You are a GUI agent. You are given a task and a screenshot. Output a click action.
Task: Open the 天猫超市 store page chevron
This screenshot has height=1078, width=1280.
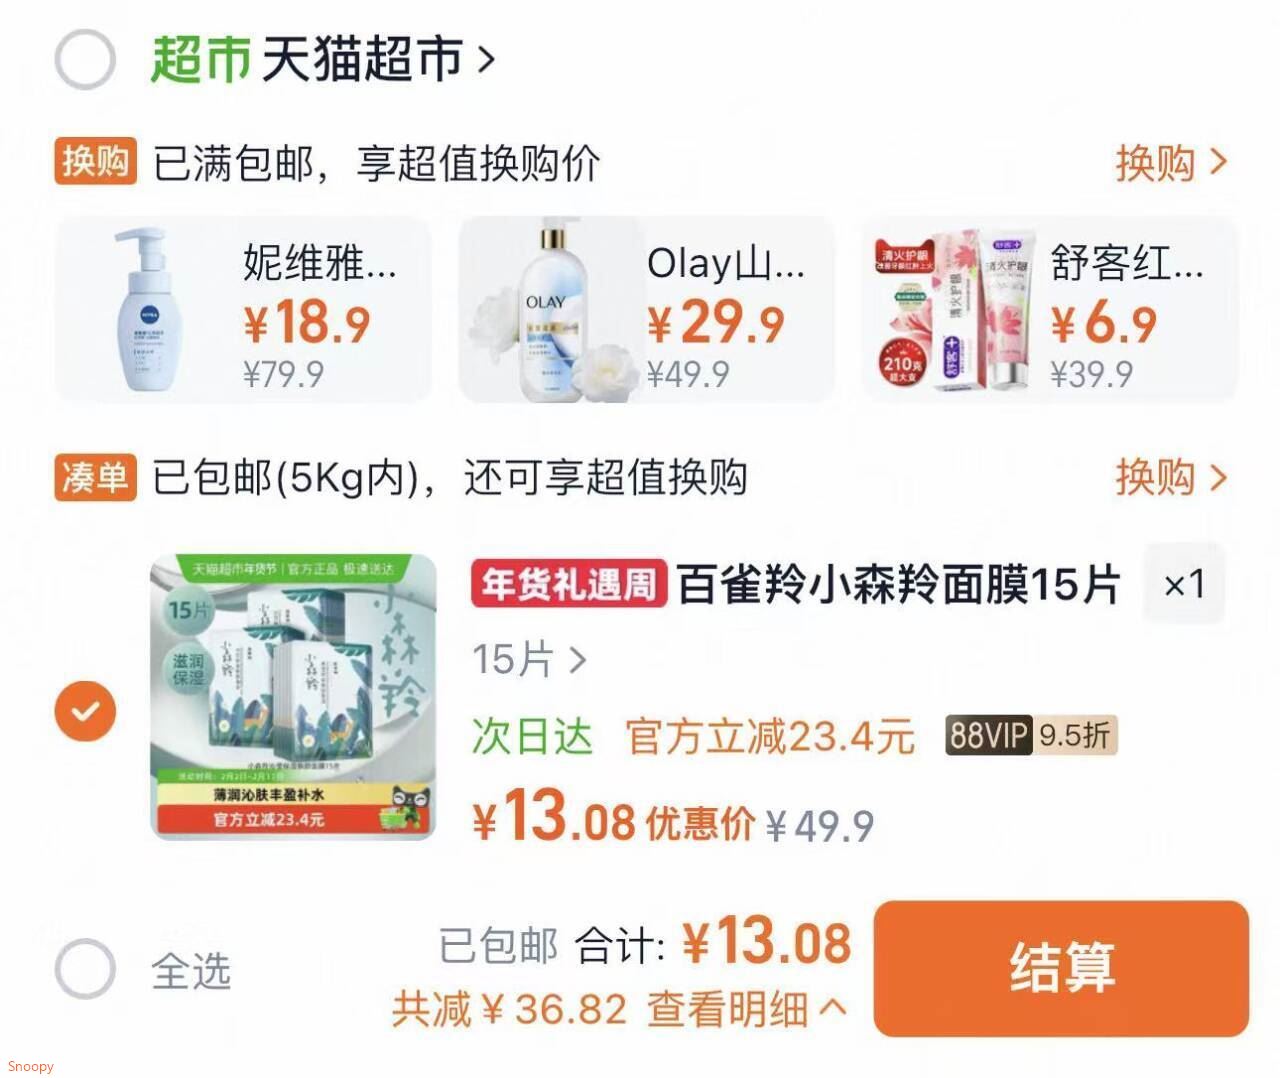point(487,60)
